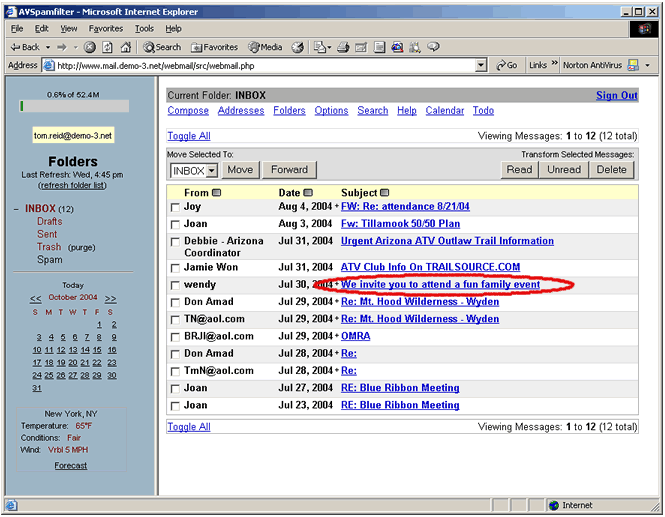Click the browser Stop button
Screen dimensions: 665x517
[90, 47]
